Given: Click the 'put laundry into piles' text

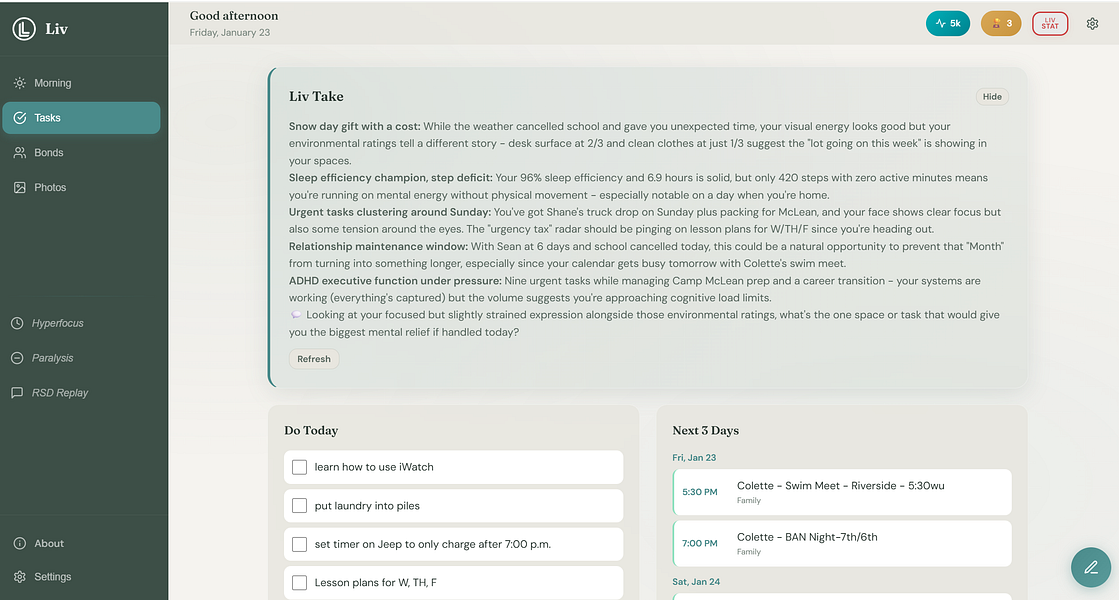Looking at the screenshot, I should pos(367,506).
